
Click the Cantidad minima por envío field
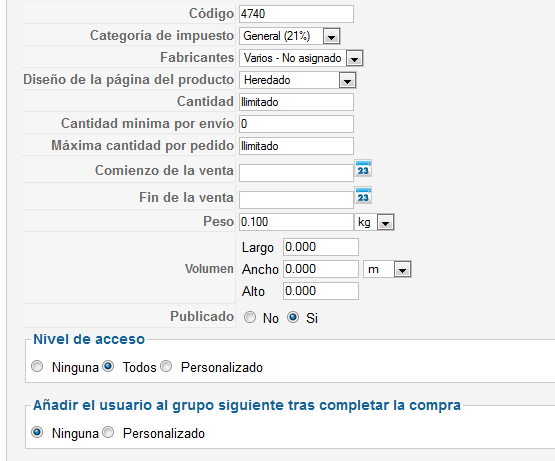pyautogui.click(x=296, y=124)
